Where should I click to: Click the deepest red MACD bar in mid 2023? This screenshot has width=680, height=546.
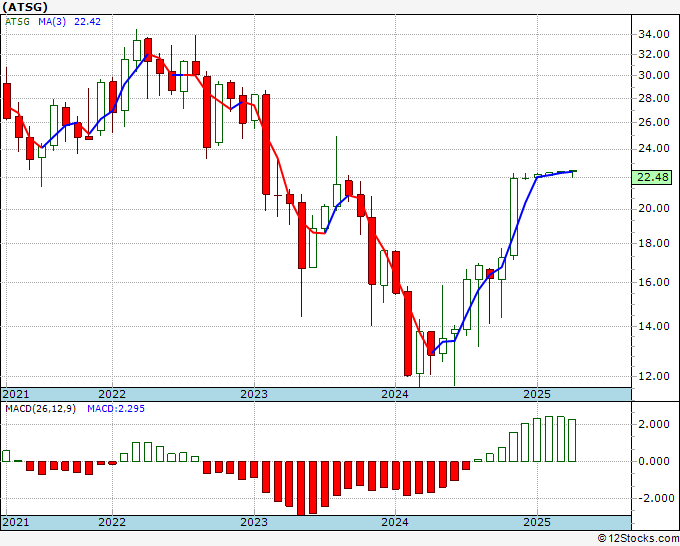[301, 488]
